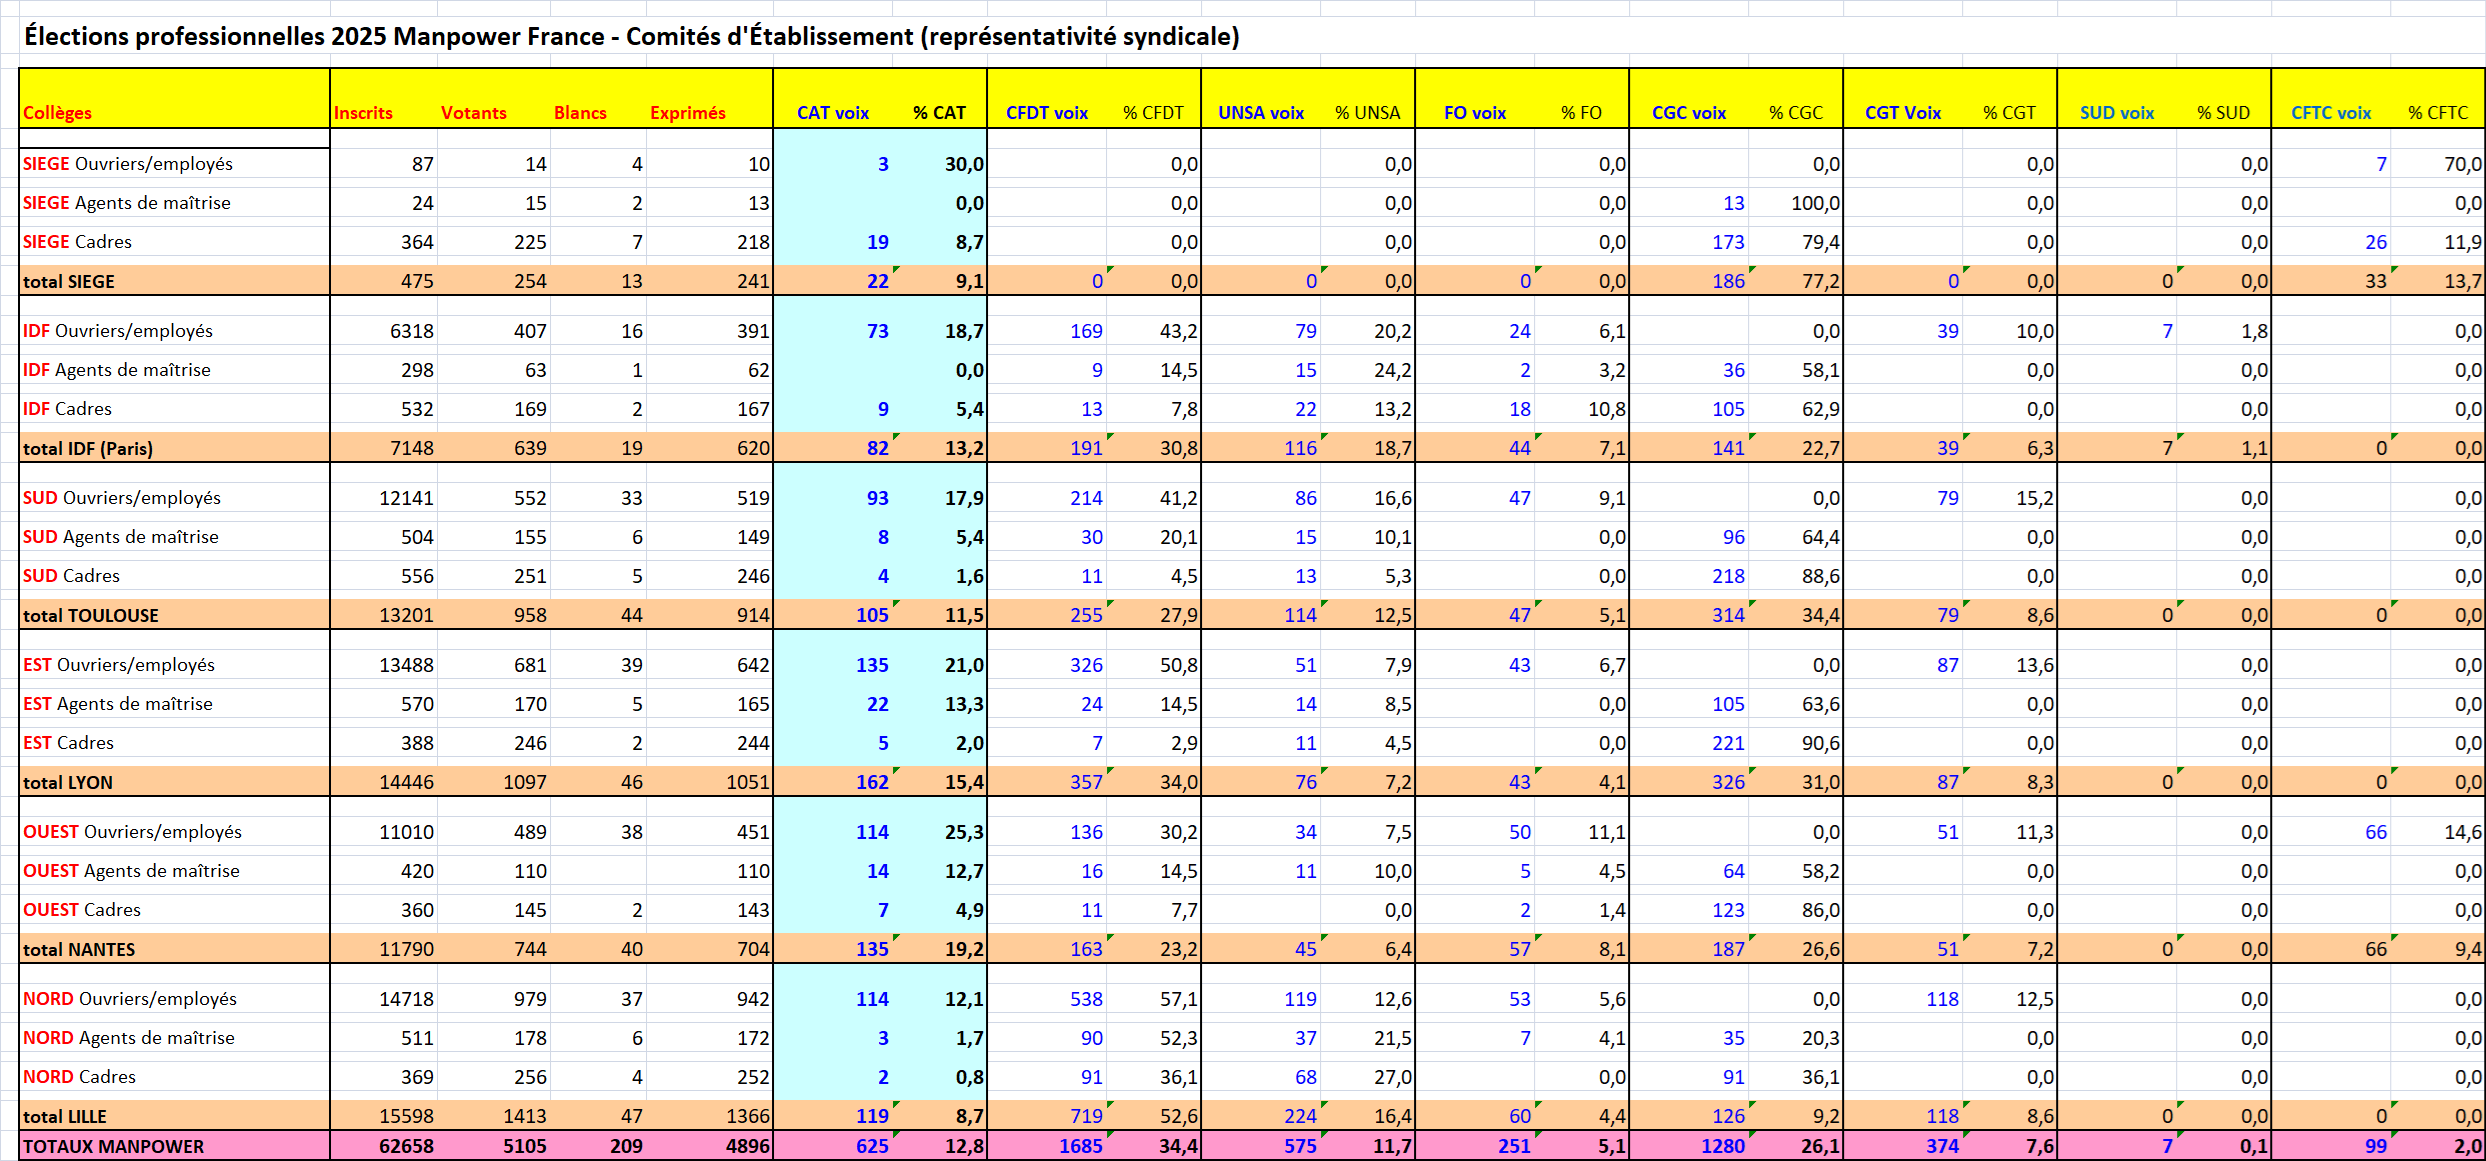Select the 'SIEGE Cadres' row label
Image resolution: width=2486 pixels, height=1161 pixels.
[x=77, y=242]
